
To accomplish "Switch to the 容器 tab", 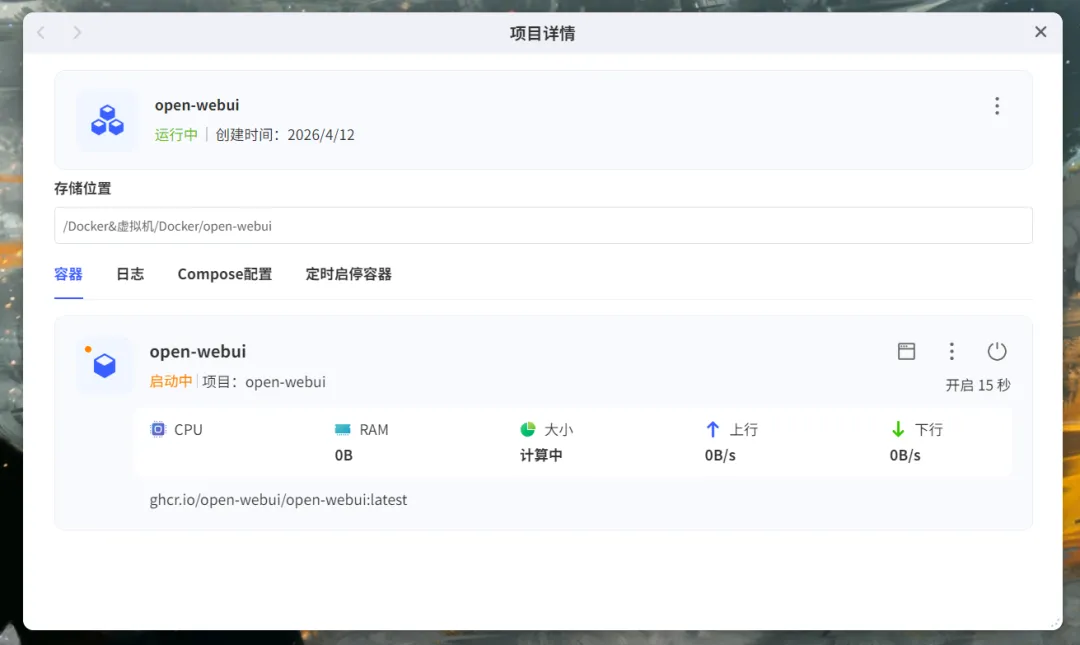I will click(68, 274).
